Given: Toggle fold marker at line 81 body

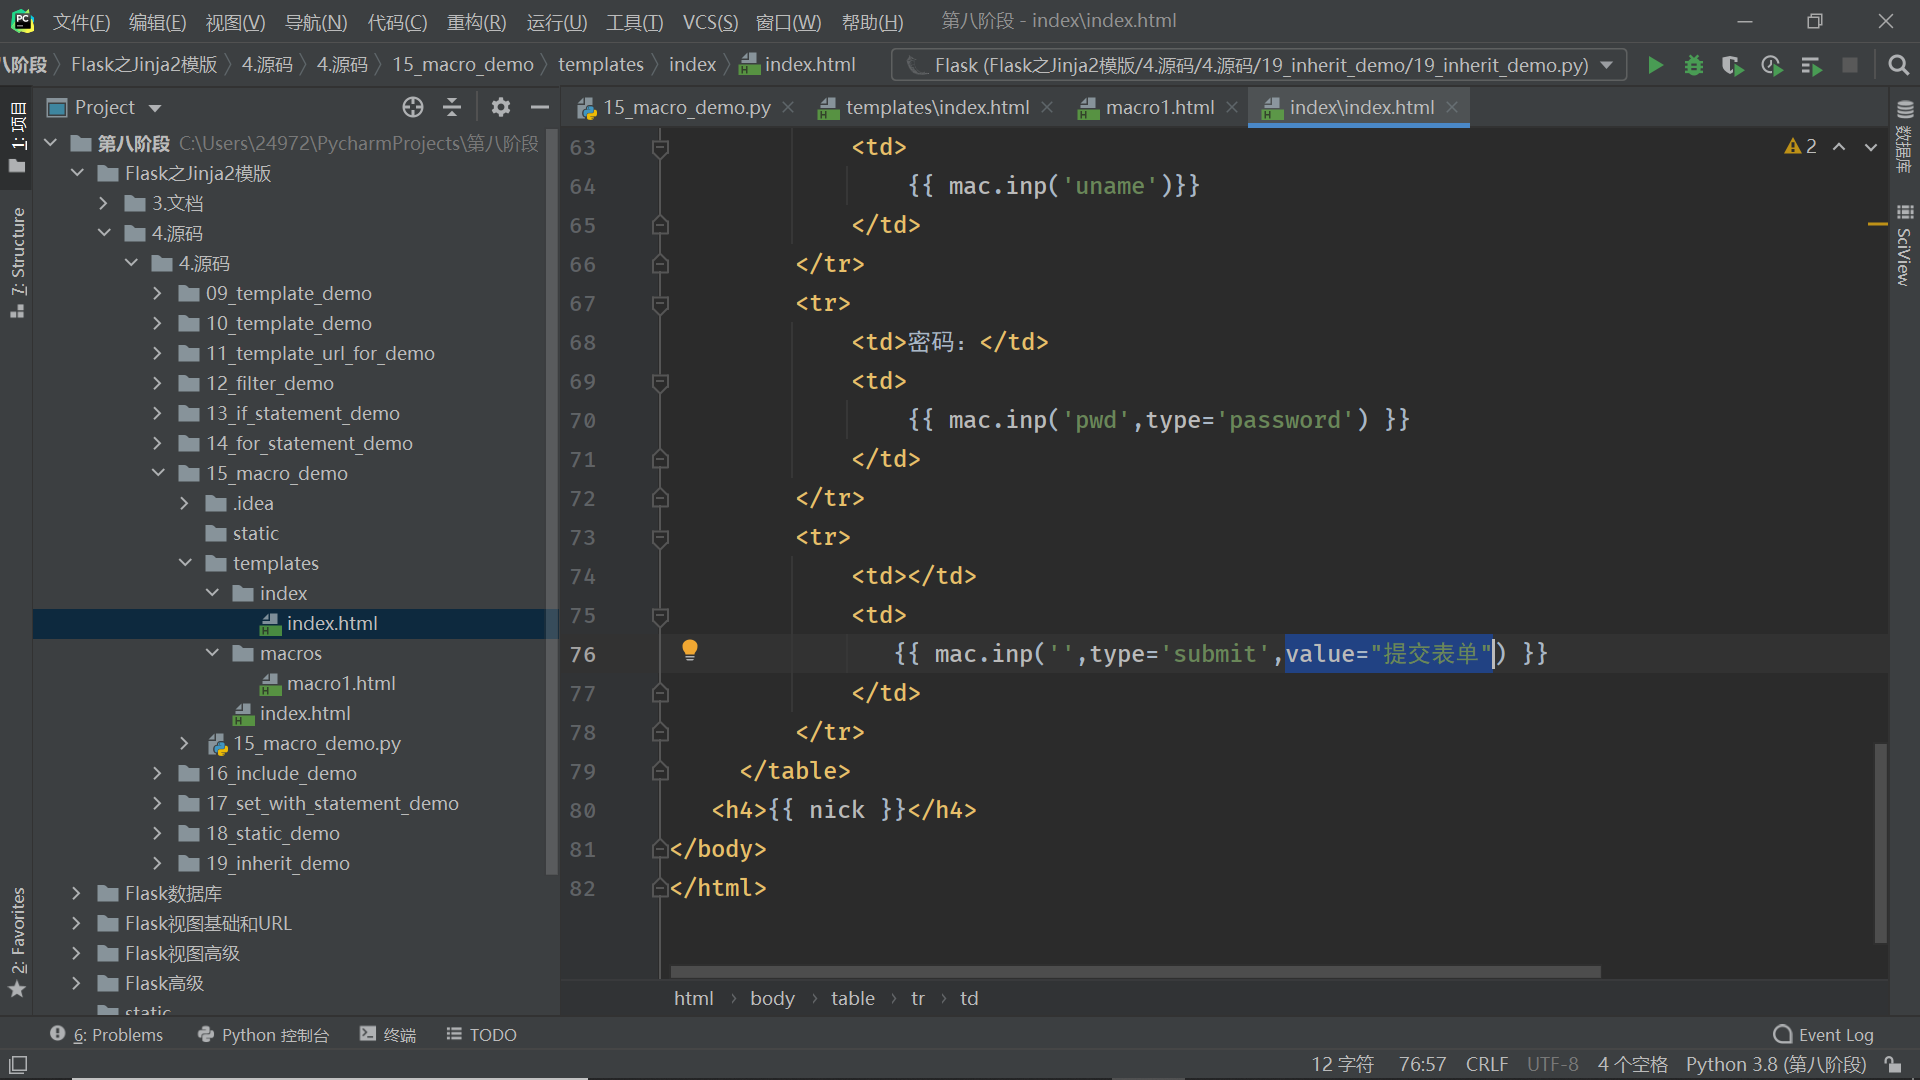Looking at the screenshot, I should pos(660,850).
